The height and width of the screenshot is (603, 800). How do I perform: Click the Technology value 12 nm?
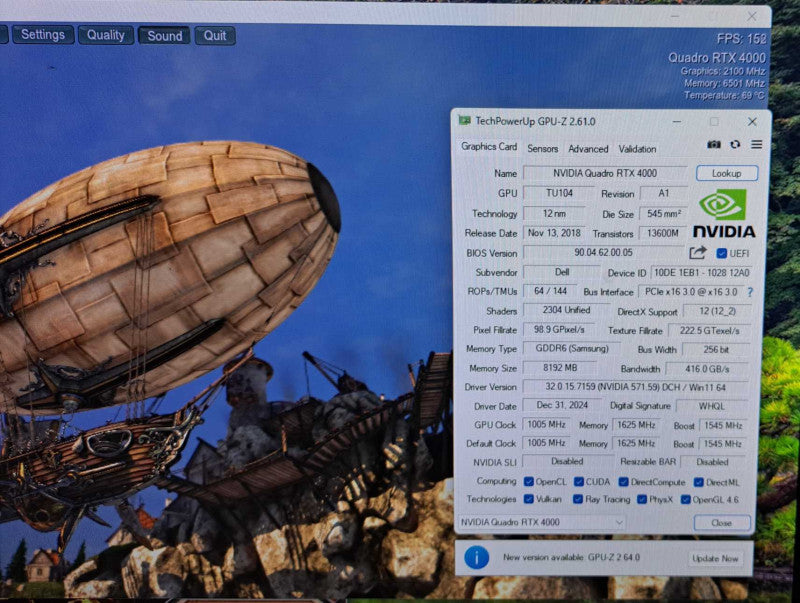[x=555, y=214]
